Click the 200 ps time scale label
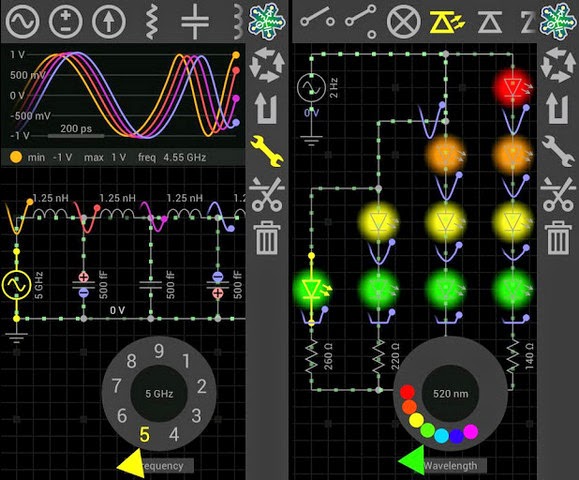Image resolution: width=579 pixels, height=480 pixels. pos(76,128)
